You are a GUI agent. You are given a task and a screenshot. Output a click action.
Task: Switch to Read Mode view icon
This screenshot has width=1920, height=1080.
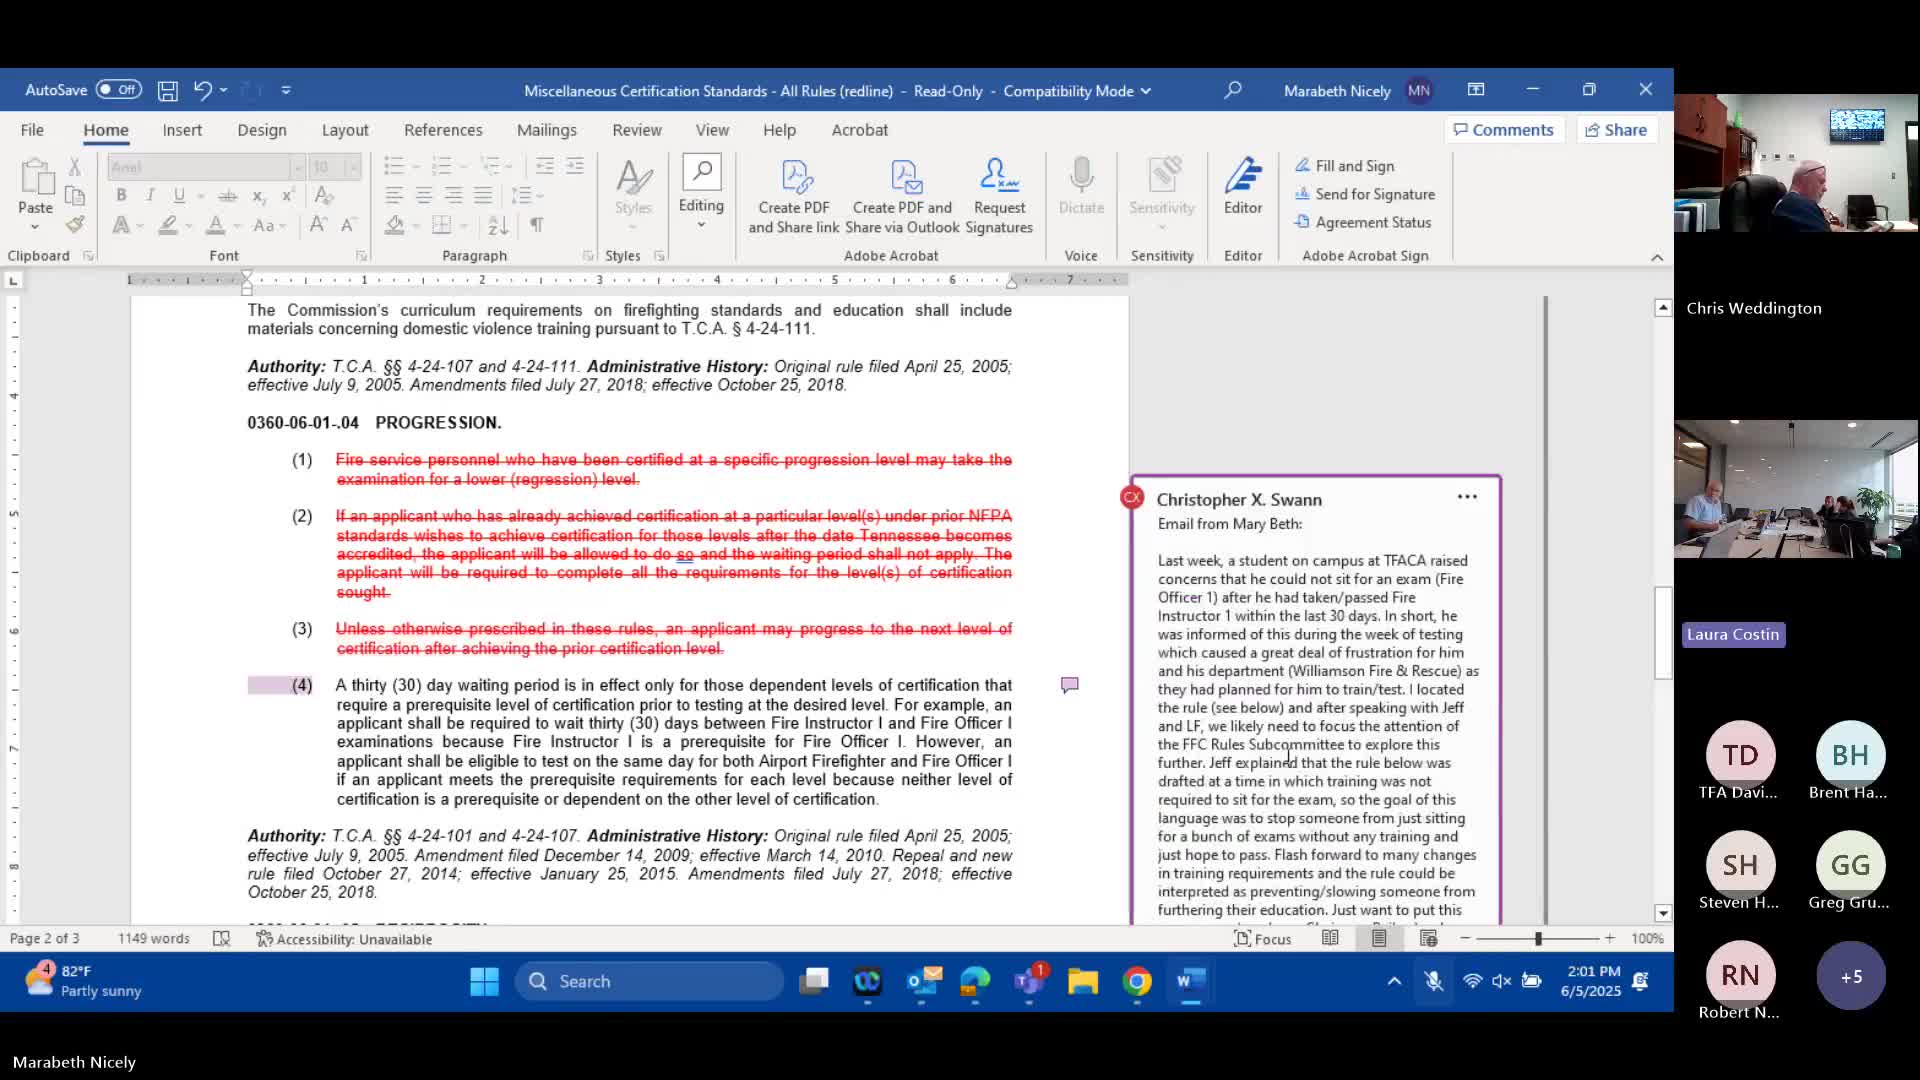[x=1330, y=939]
